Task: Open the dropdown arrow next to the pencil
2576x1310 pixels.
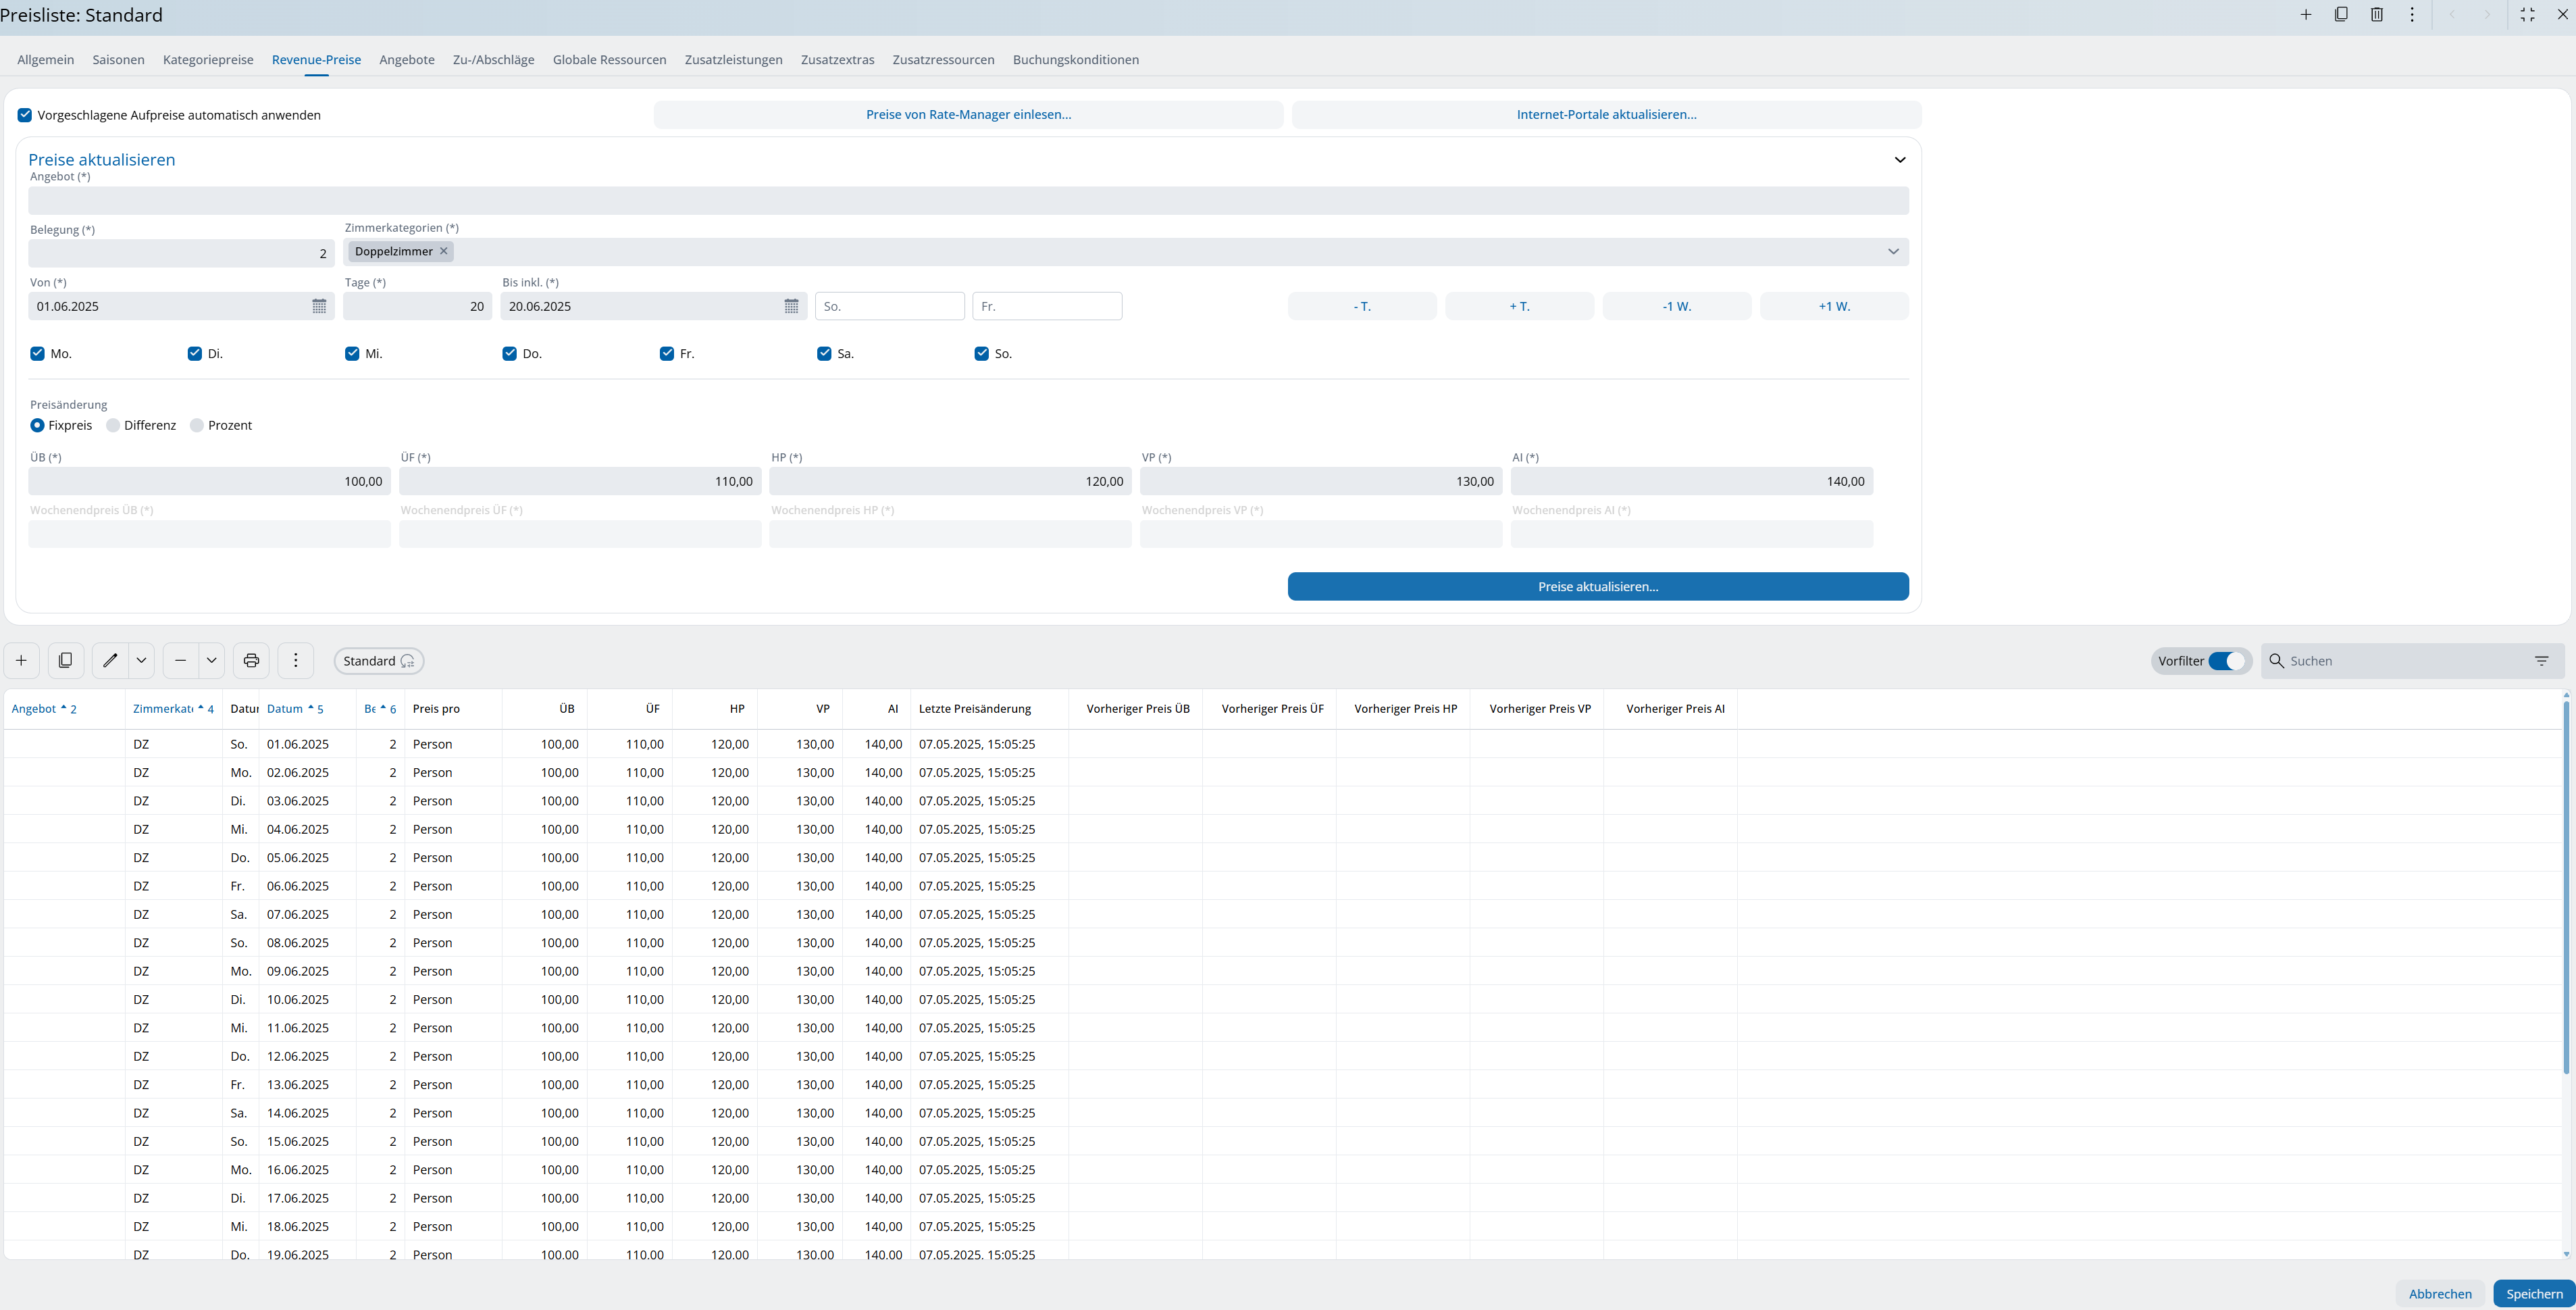Action: point(141,660)
